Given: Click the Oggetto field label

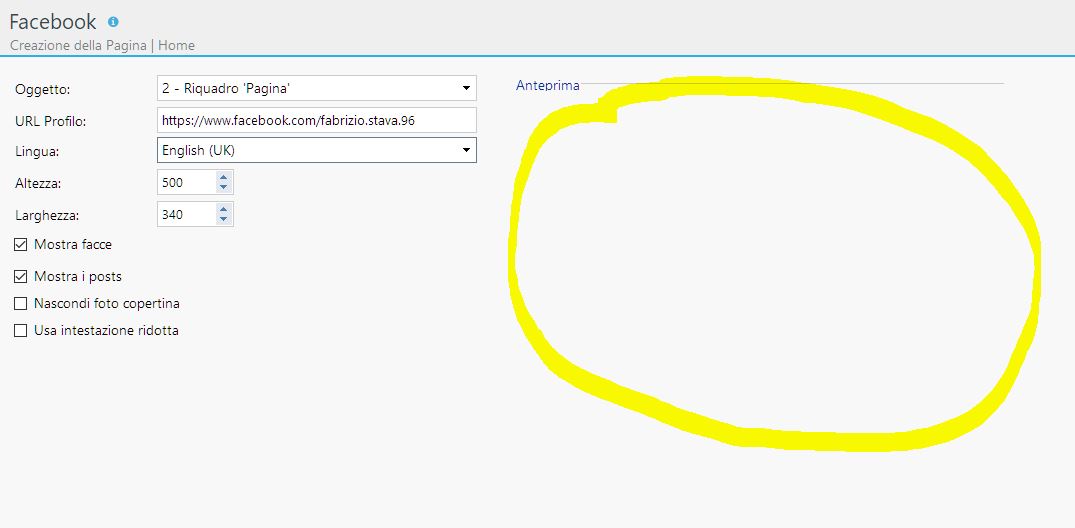Looking at the screenshot, I should click(x=43, y=90).
